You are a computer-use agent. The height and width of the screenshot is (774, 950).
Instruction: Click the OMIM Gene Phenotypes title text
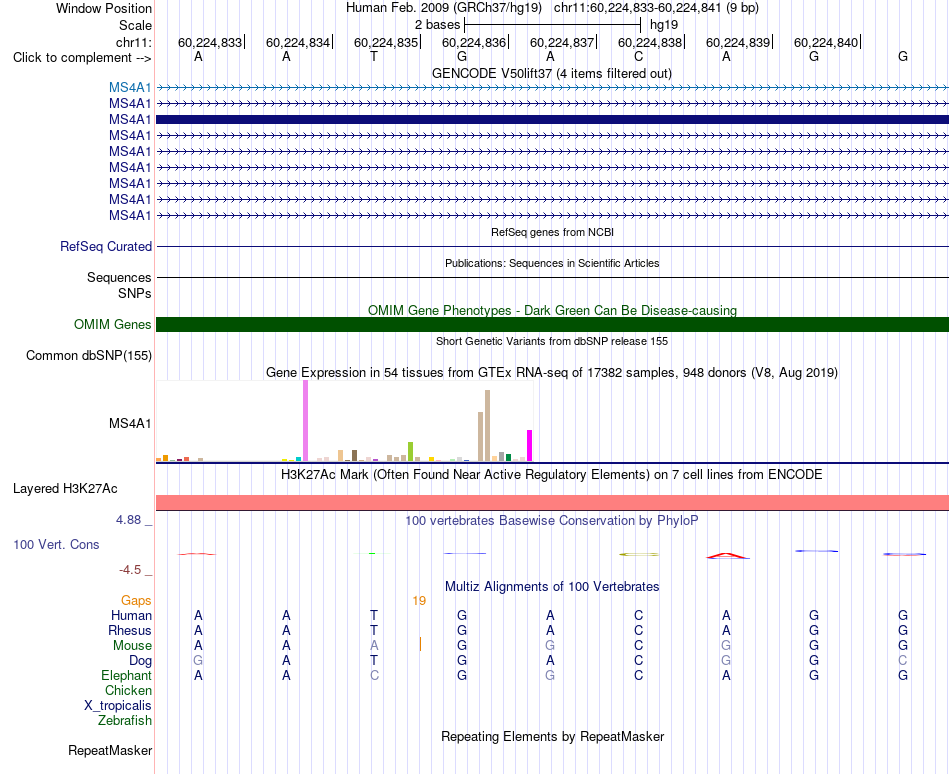(552, 311)
